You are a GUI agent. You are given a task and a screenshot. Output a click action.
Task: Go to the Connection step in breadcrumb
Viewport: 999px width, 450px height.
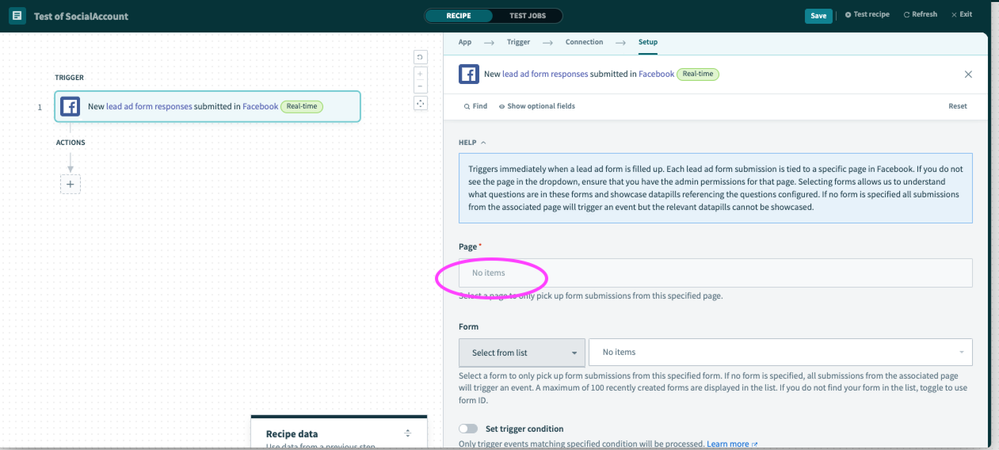pyautogui.click(x=584, y=42)
